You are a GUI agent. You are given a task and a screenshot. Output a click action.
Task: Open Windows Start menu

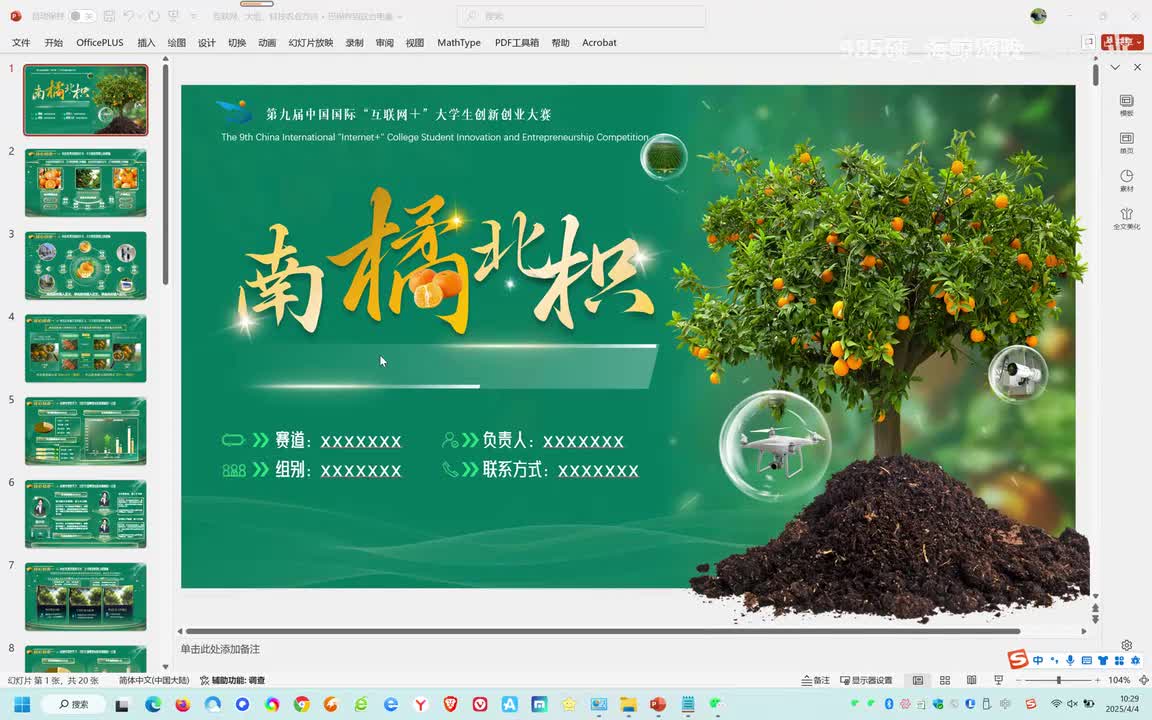22,704
